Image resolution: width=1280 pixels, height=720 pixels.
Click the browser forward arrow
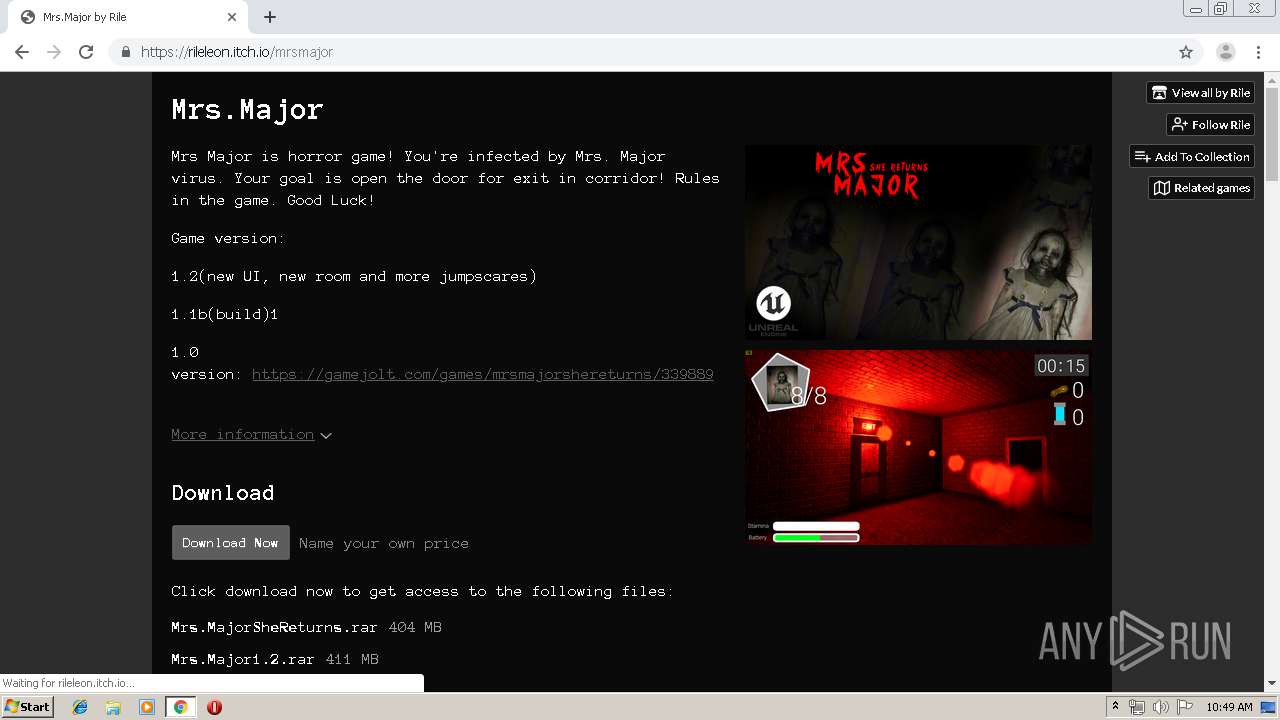pos(54,52)
